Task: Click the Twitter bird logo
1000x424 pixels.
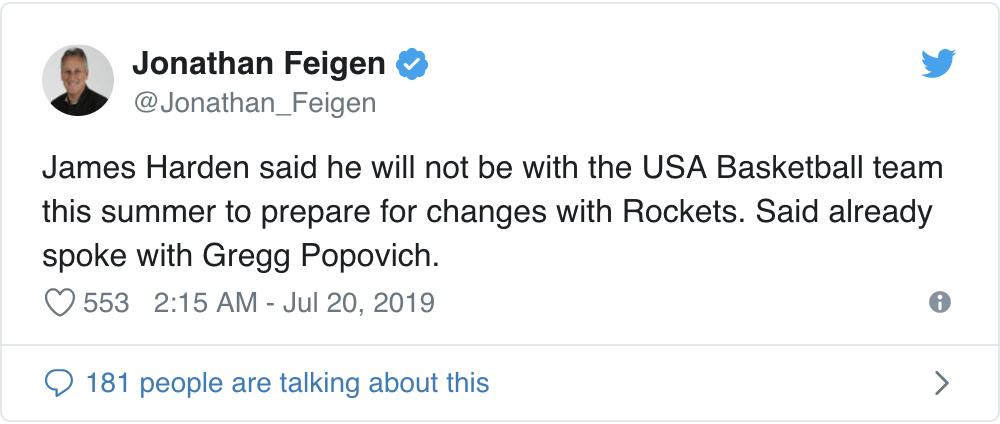Action: pos(938,64)
